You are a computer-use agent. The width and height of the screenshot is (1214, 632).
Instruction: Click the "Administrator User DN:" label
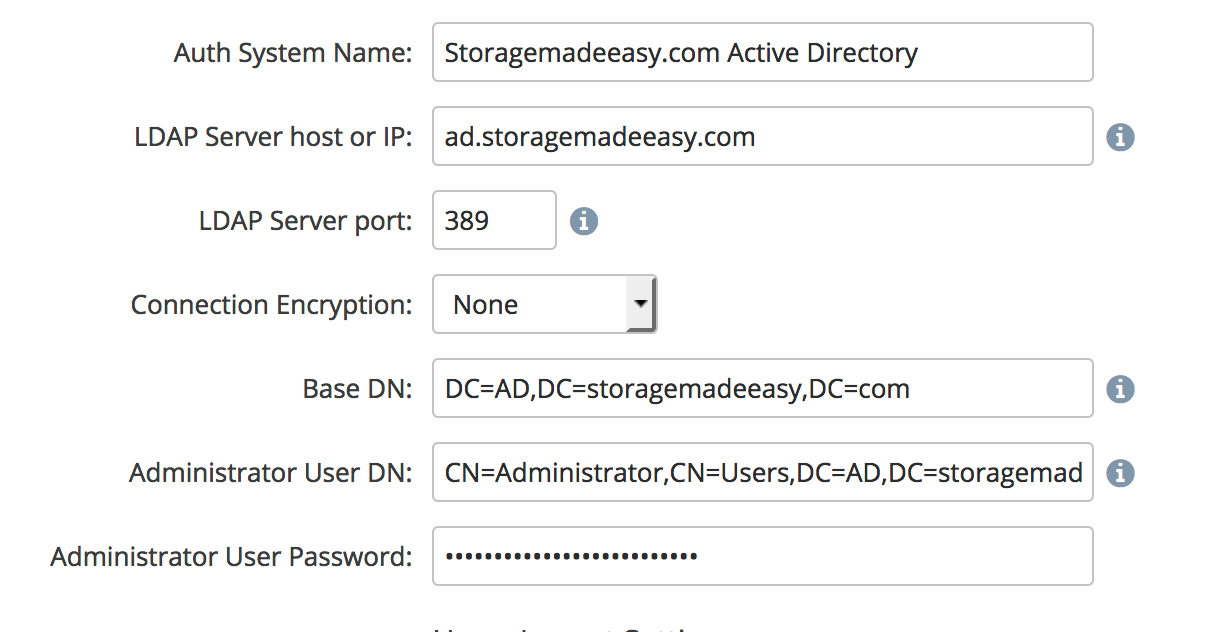click(x=270, y=473)
